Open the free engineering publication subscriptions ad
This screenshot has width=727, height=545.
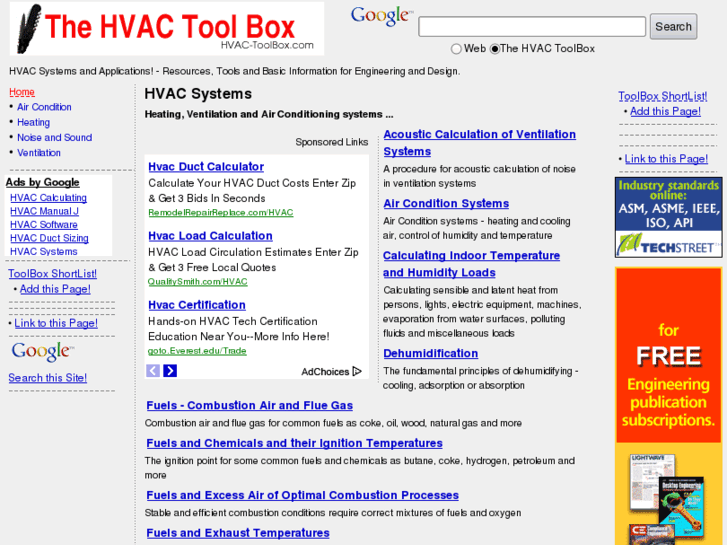669,406
